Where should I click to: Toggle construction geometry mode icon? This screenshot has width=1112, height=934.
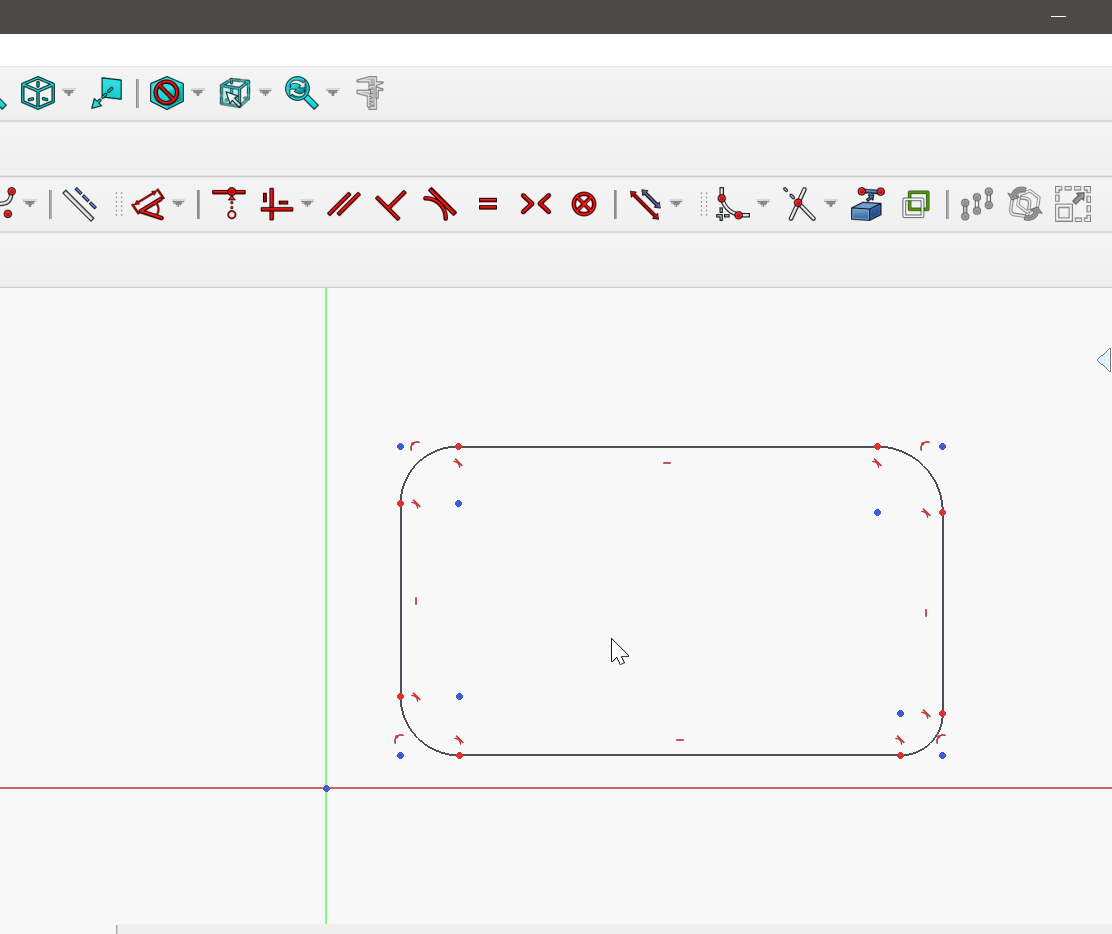[79, 204]
